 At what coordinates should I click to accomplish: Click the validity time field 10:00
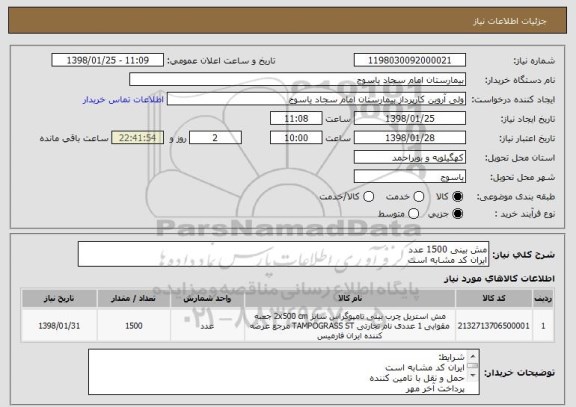[x=296, y=138]
